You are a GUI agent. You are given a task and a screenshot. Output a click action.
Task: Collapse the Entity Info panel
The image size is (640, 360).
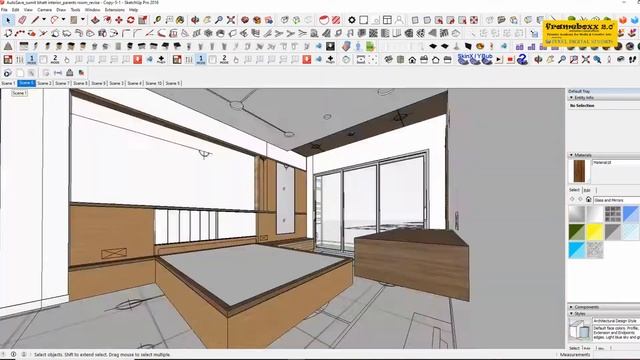(571, 98)
